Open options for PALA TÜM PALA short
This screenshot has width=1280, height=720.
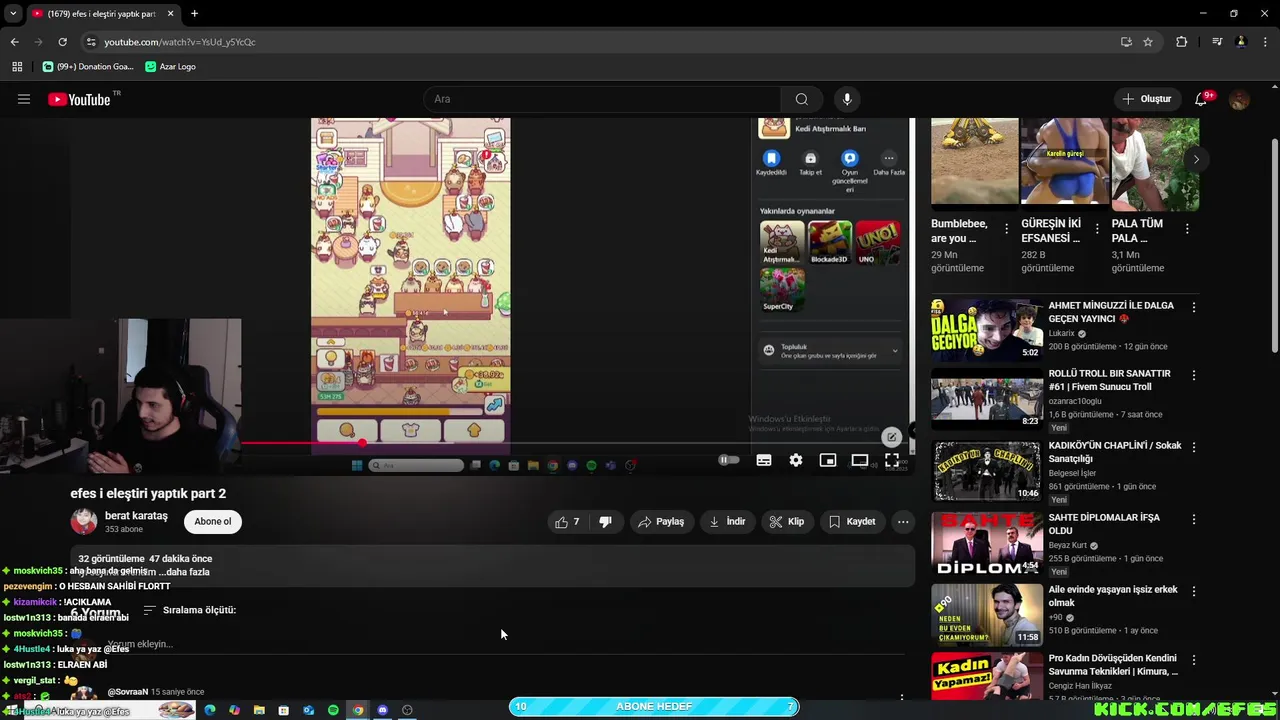click(1187, 228)
